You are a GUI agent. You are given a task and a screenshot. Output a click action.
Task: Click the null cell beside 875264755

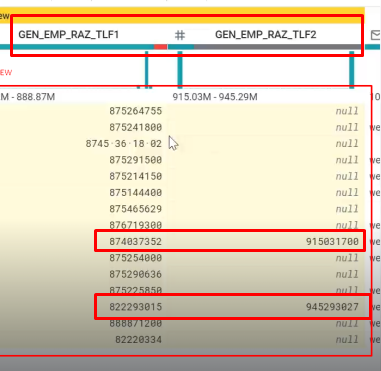point(347,111)
